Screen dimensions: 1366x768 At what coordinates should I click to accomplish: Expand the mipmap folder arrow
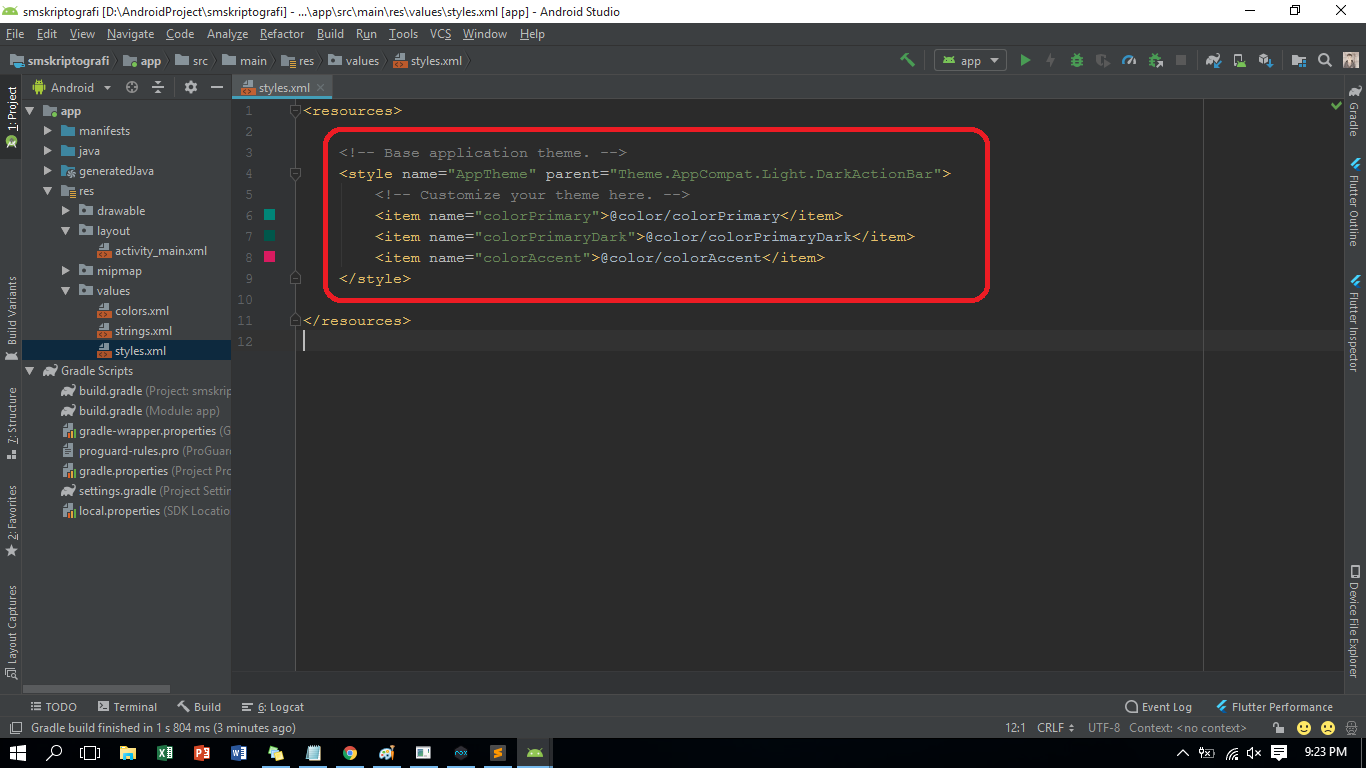(66, 271)
